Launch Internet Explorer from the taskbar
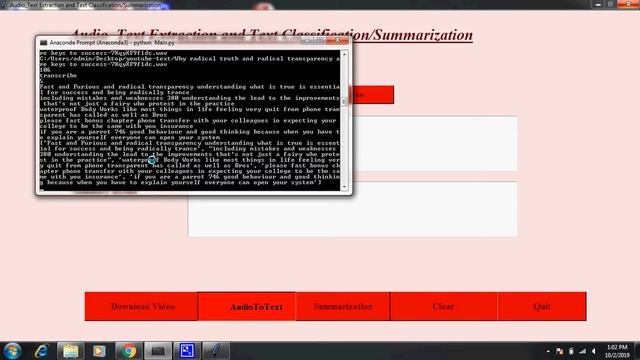This screenshot has height=360, width=640. coord(42,351)
